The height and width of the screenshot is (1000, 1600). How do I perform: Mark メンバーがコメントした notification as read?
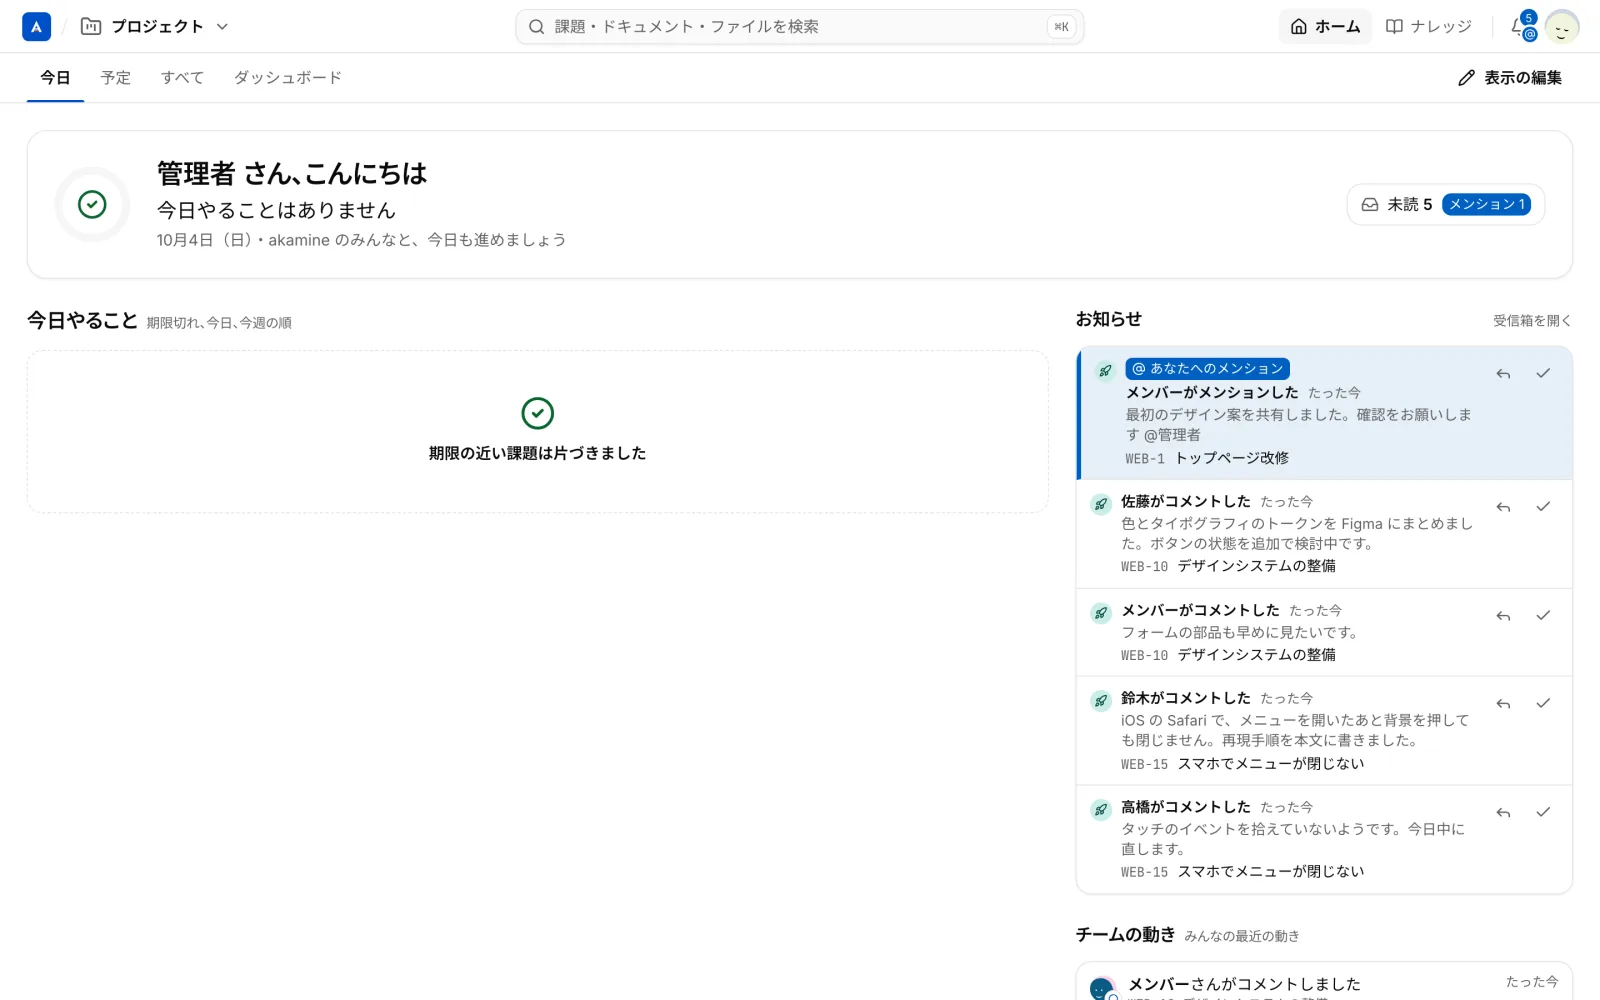click(1543, 616)
